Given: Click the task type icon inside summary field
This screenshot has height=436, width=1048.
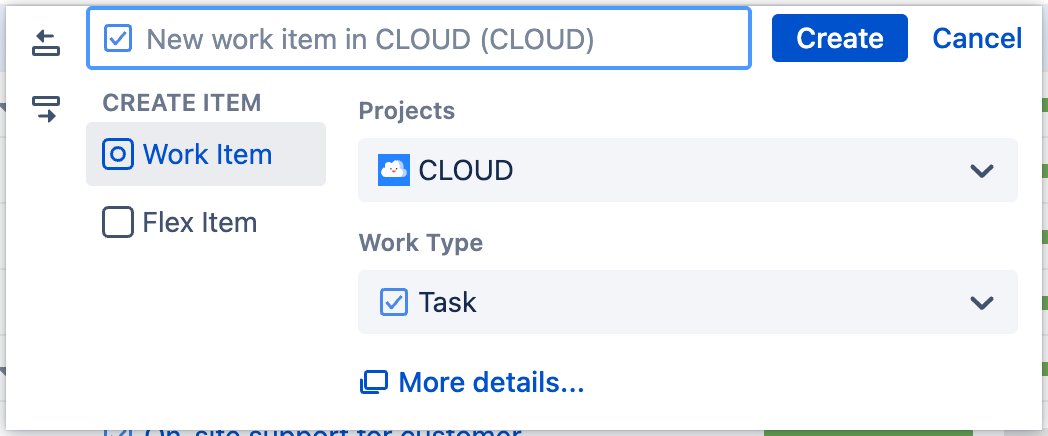Looking at the screenshot, I should point(119,39).
